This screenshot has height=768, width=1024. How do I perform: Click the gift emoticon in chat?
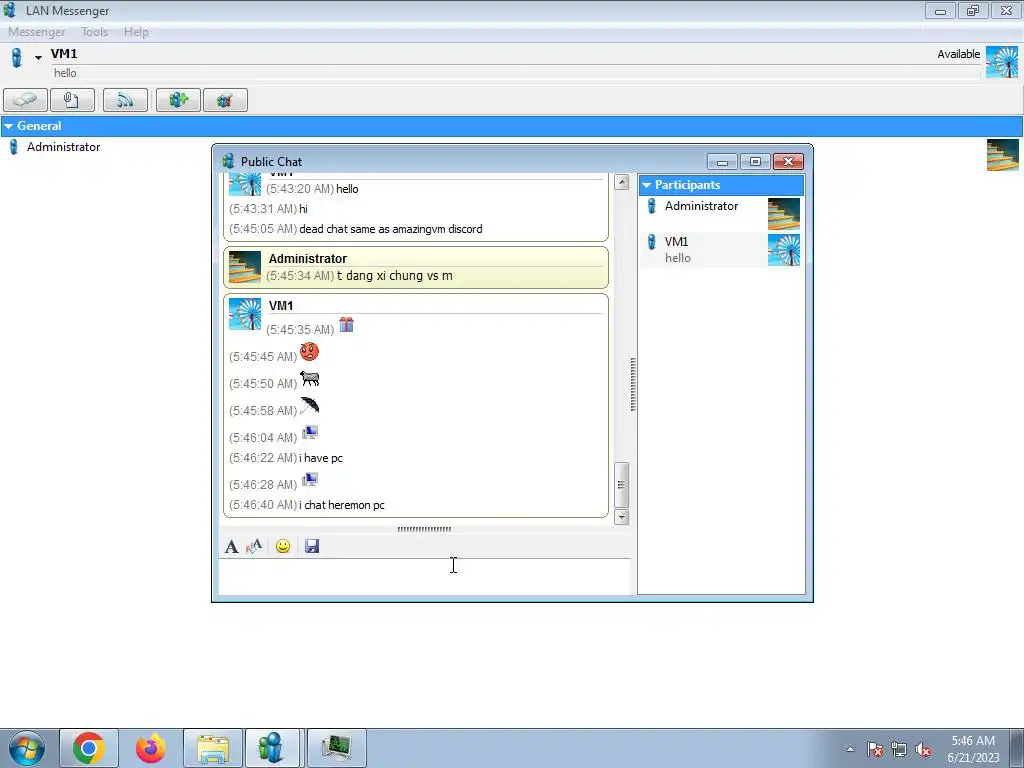[x=346, y=325]
